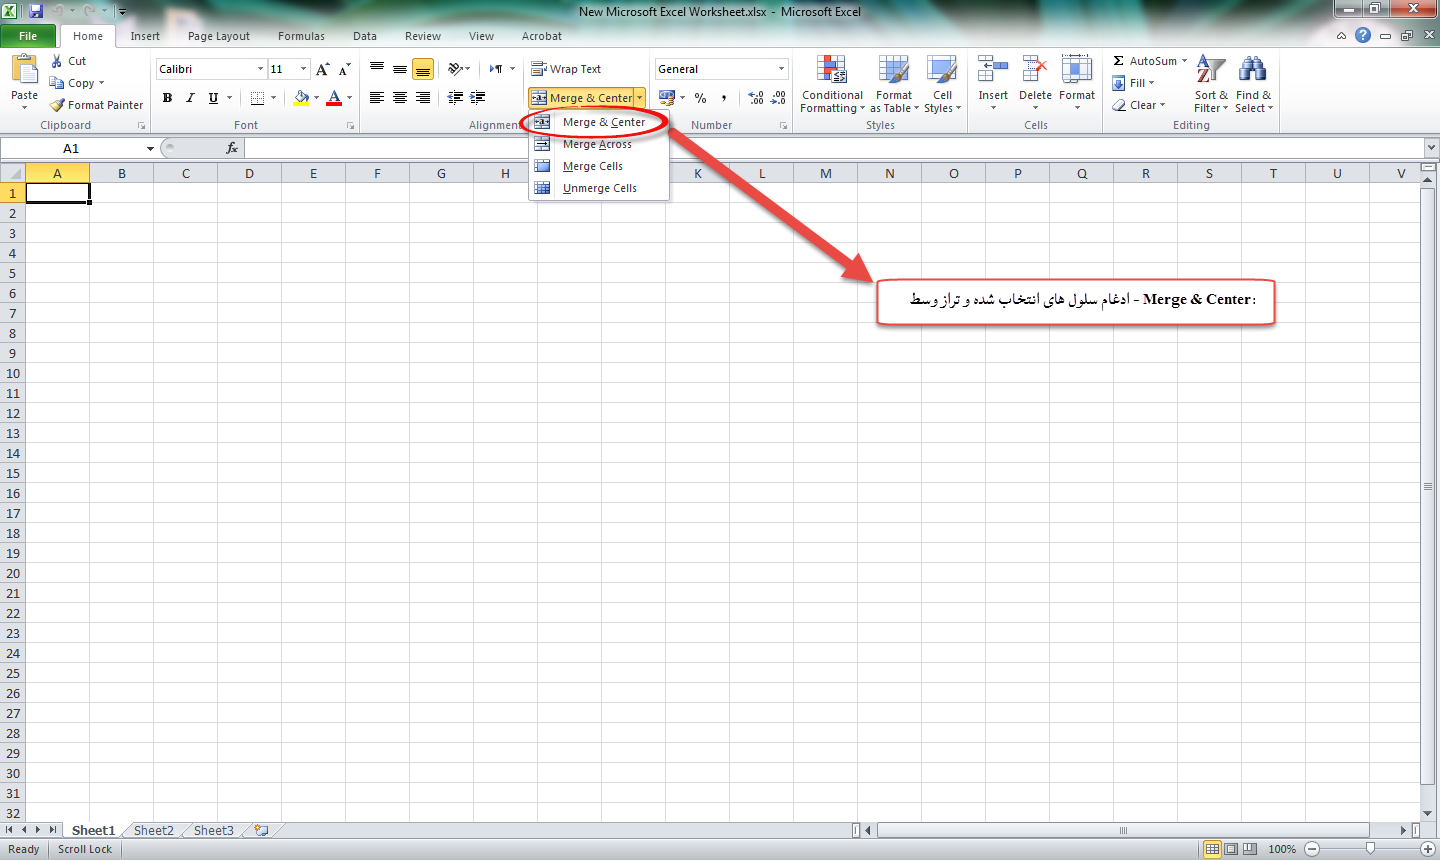Viewport: 1440px width, 860px height.
Task: Click the Delete cells icon
Action: [x=1035, y=70]
